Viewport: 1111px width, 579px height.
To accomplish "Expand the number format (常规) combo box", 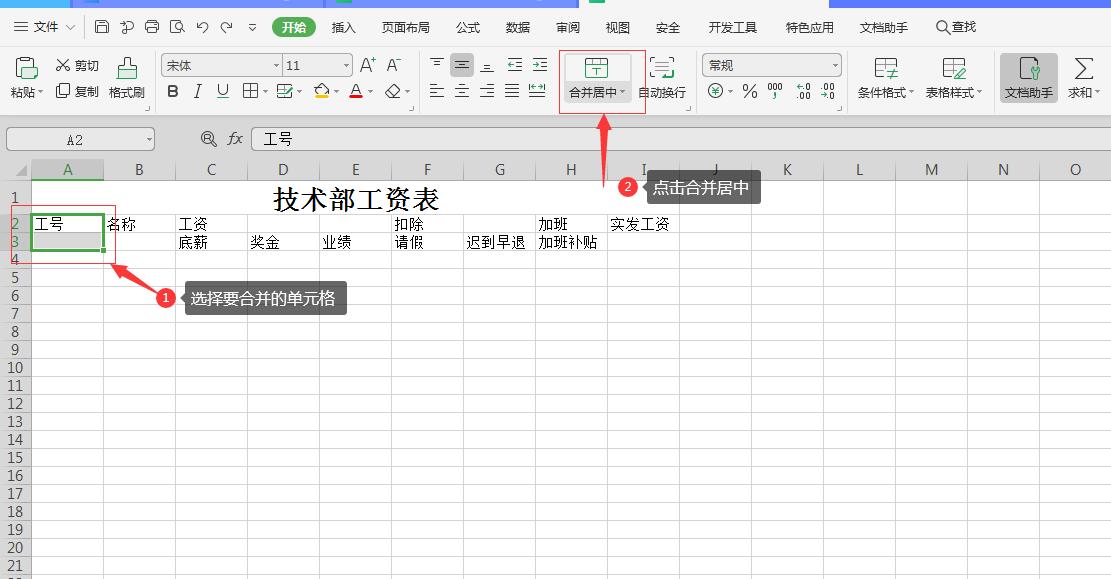I will tap(836, 64).
